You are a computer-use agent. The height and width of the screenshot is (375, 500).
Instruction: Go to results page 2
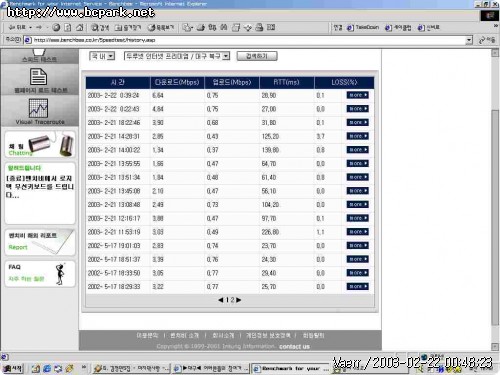click(232, 300)
